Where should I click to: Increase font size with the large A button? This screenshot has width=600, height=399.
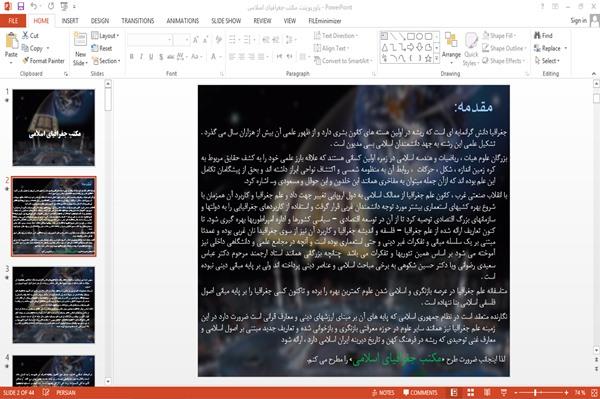tap(196, 39)
